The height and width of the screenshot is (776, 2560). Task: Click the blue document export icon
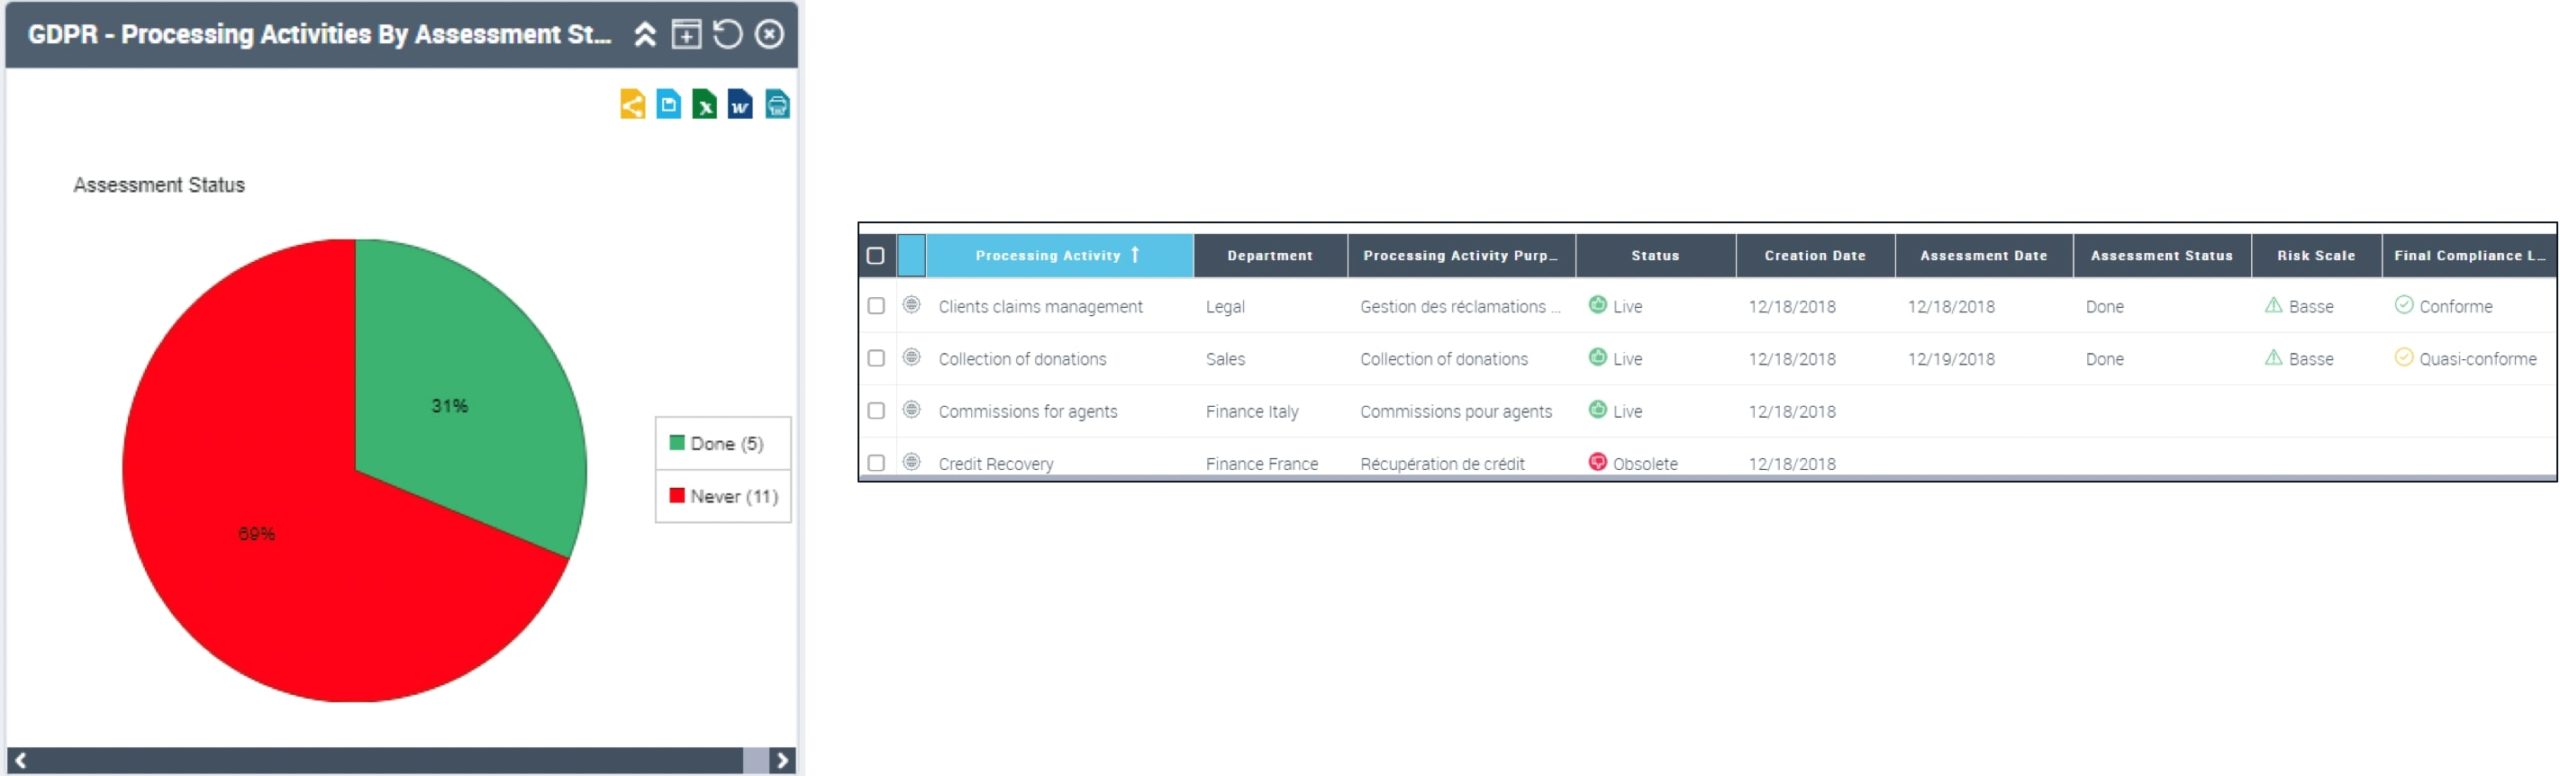click(668, 105)
